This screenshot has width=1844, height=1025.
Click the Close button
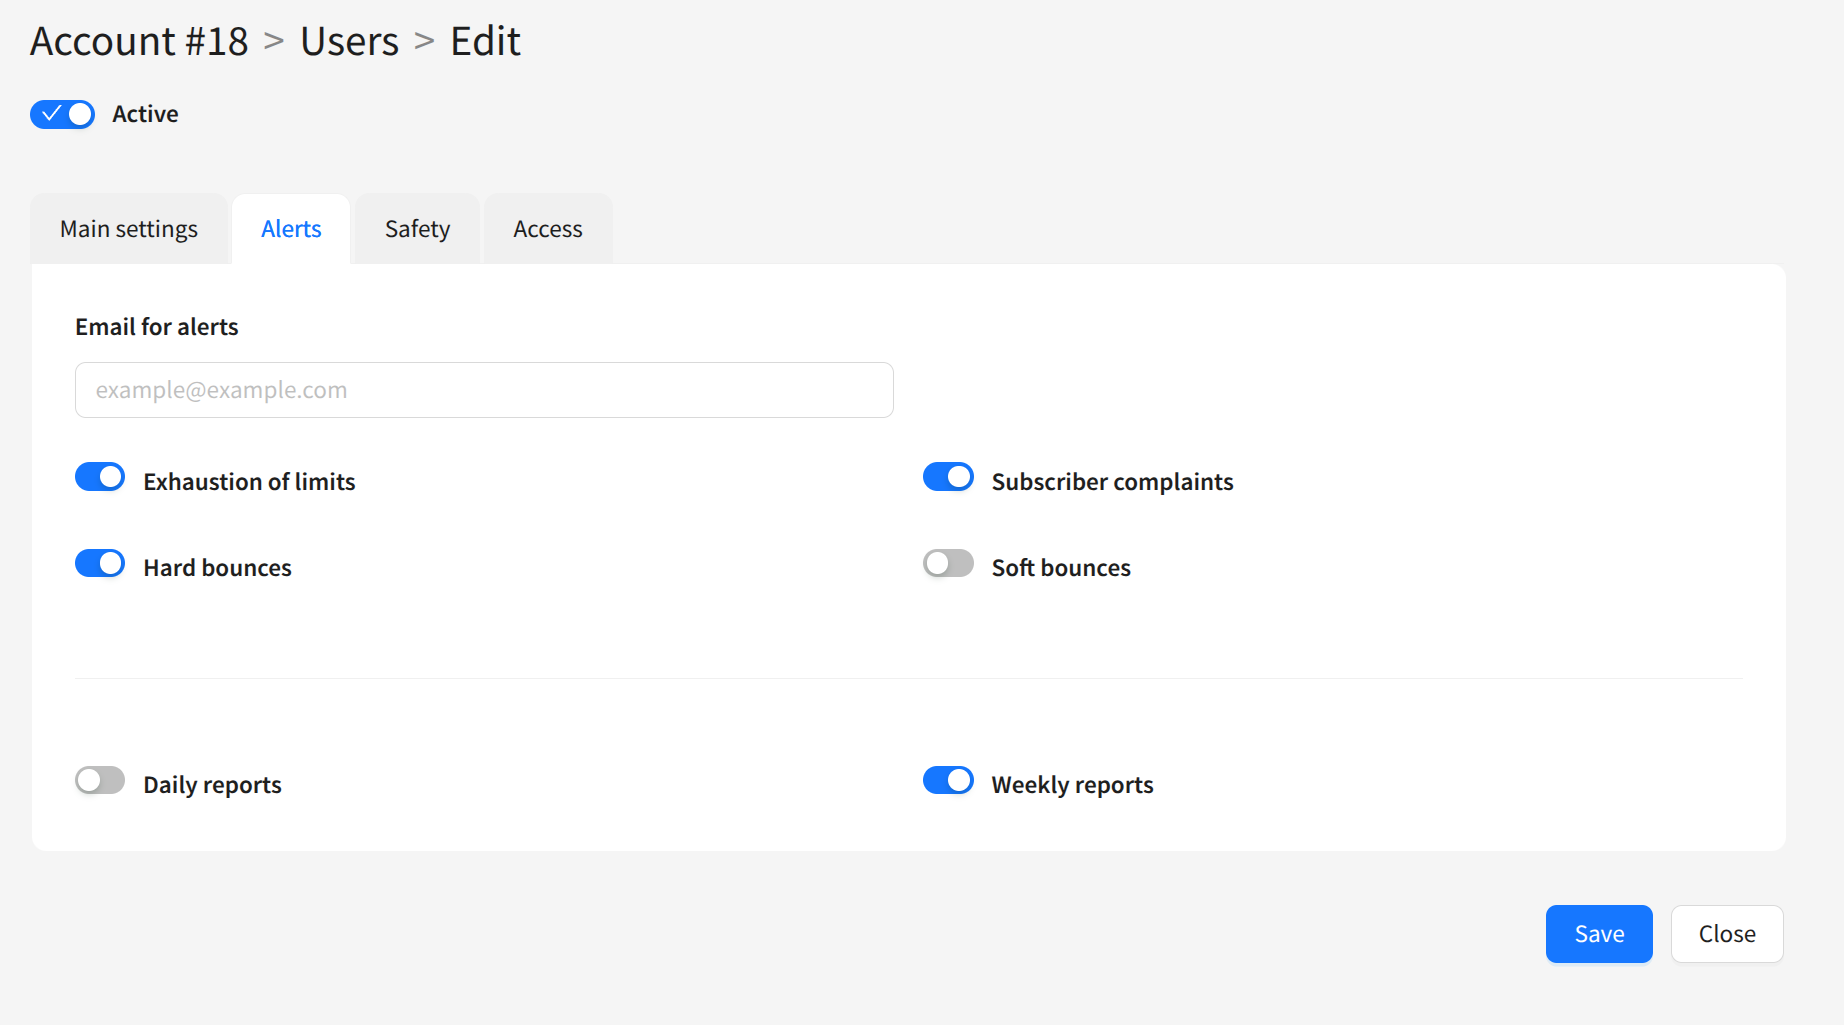(x=1726, y=934)
